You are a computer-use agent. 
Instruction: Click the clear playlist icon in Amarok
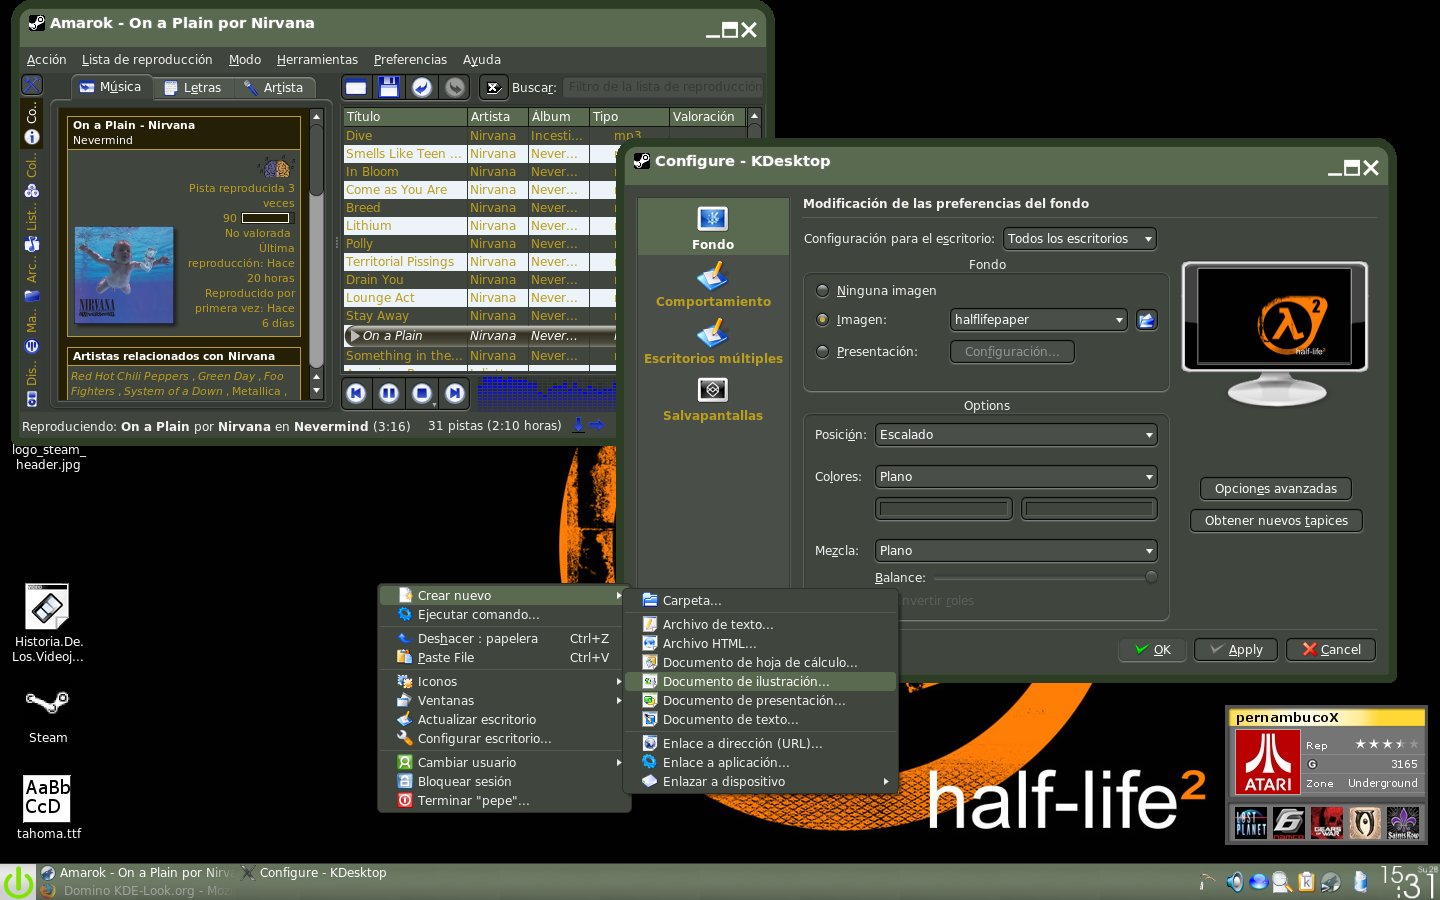356,88
